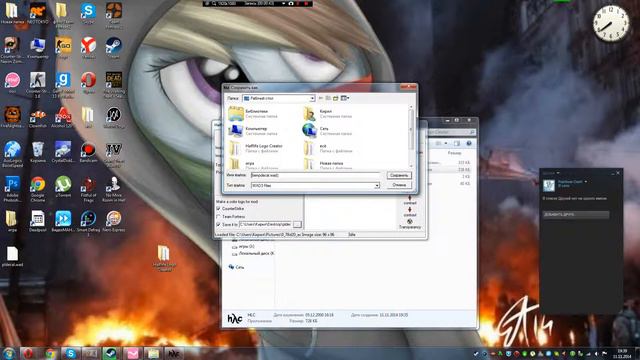Click the file name input field
This screenshot has width=640, height=360.
[315, 175]
